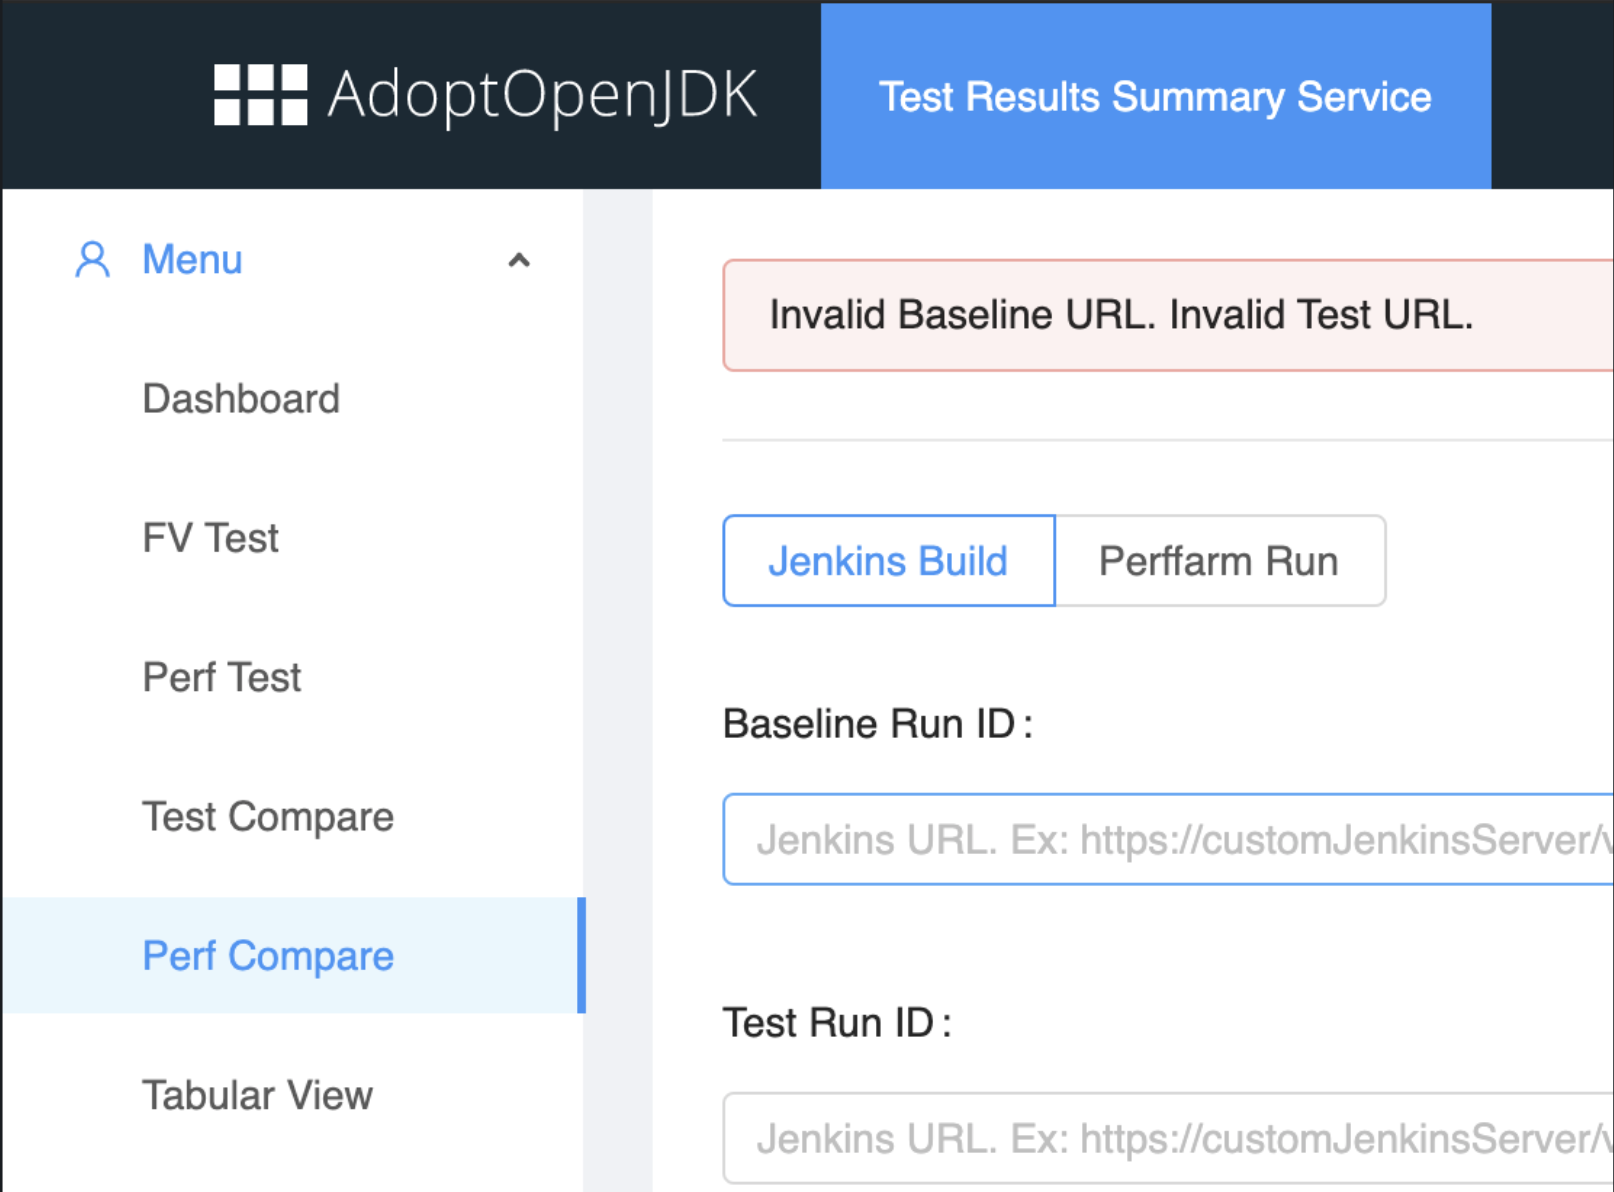Image resolution: width=1614 pixels, height=1192 pixels.
Task: Click the Test Results Summary Service header
Action: [x=1155, y=96]
